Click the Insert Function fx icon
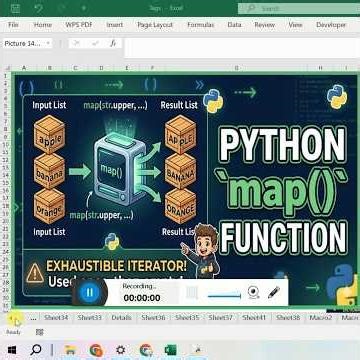Viewport: 360px width, 360px height. point(113,43)
